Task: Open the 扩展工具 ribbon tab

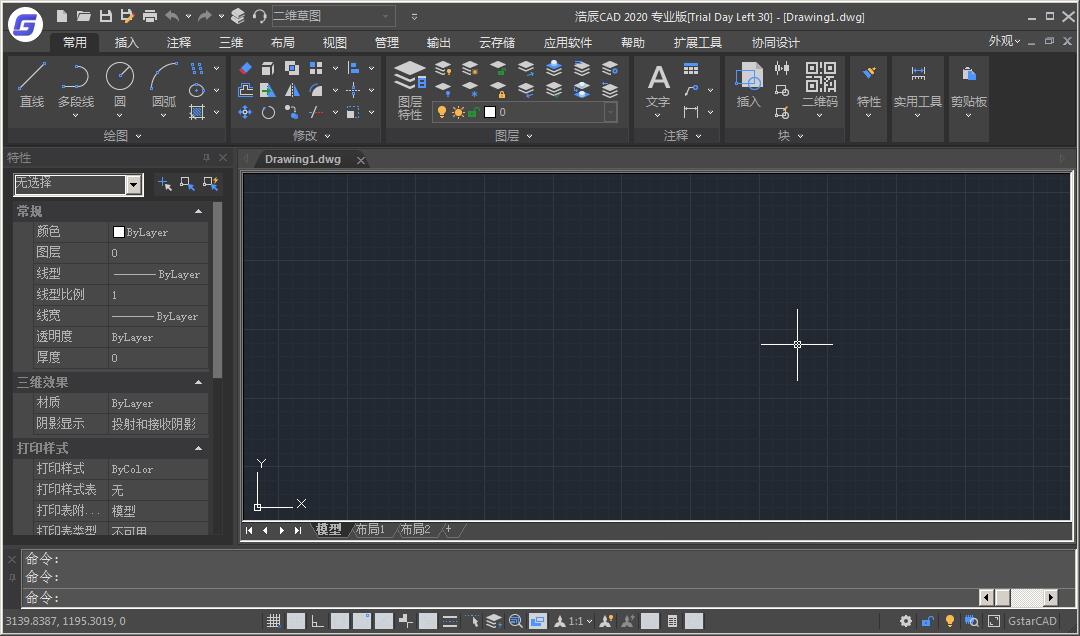Action: (x=697, y=43)
